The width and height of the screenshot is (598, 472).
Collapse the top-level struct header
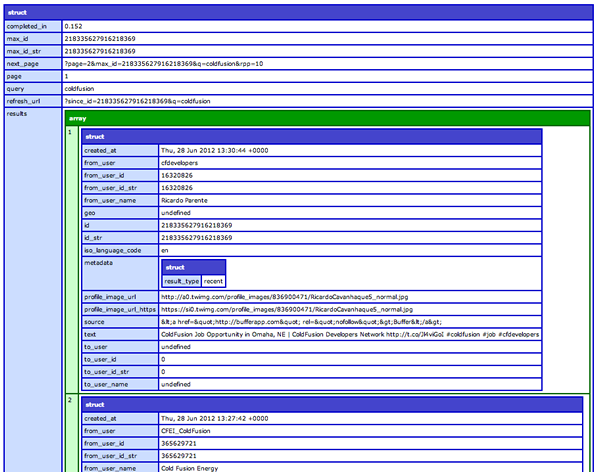click(299, 13)
